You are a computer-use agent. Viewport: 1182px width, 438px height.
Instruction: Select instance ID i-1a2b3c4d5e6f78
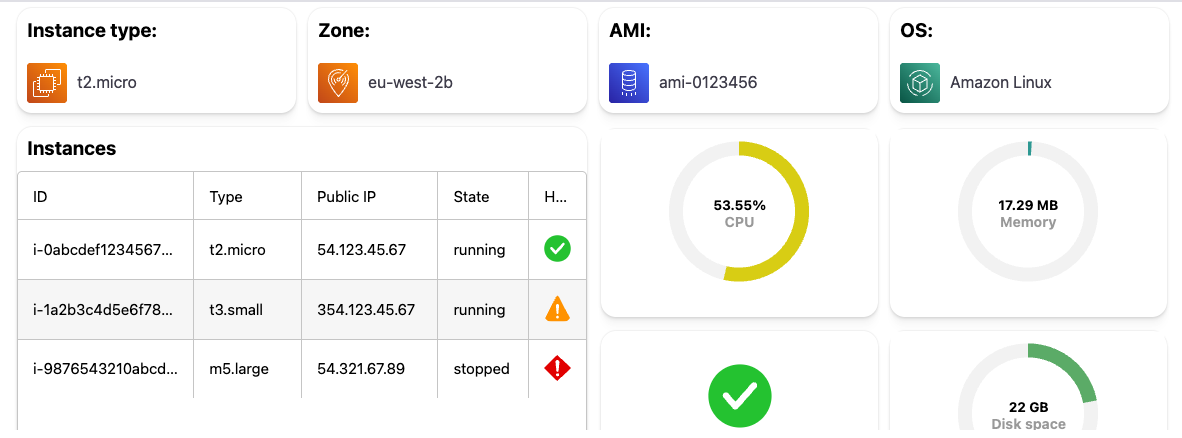pos(103,310)
